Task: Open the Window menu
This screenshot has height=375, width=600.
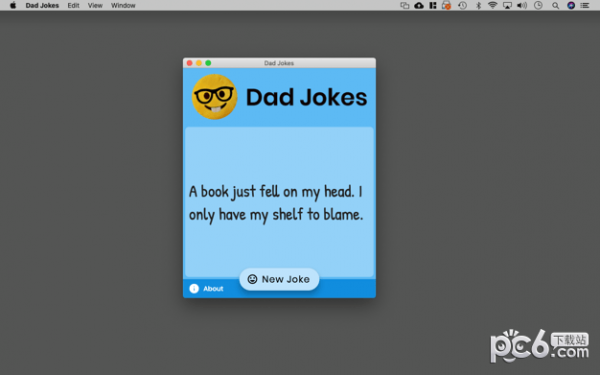Action: click(x=123, y=5)
